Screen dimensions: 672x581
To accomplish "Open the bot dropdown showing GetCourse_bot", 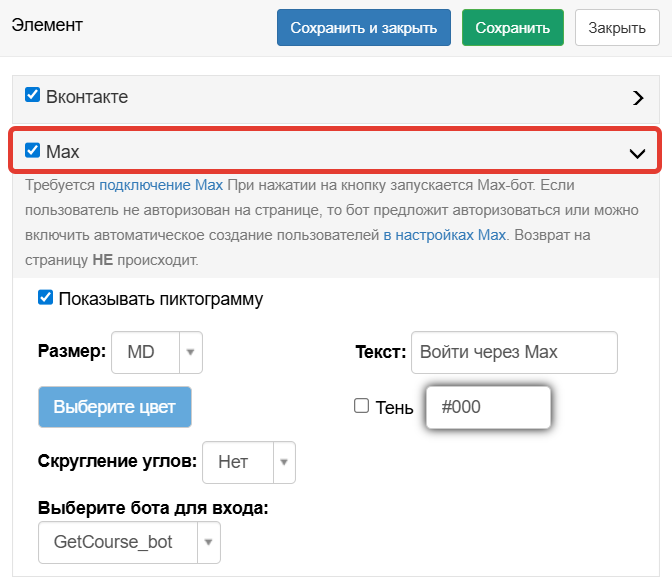I will coord(129,542).
